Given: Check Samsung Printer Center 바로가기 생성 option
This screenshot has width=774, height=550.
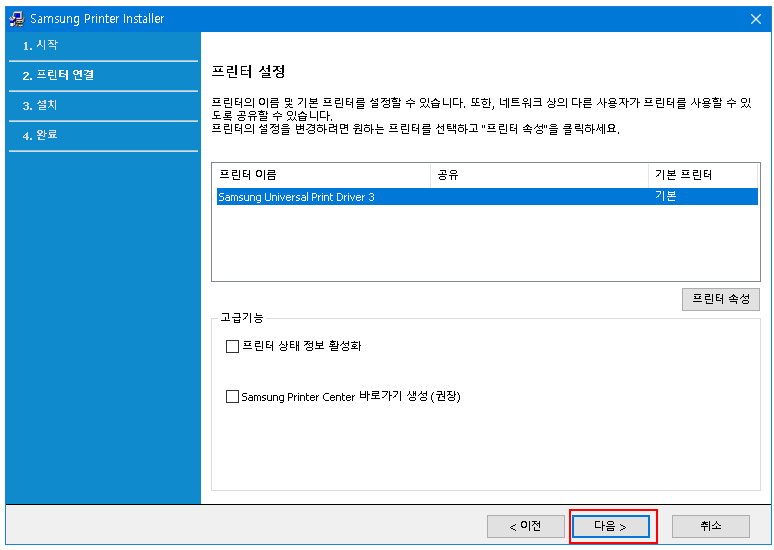Looking at the screenshot, I should click(x=232, y=396).
